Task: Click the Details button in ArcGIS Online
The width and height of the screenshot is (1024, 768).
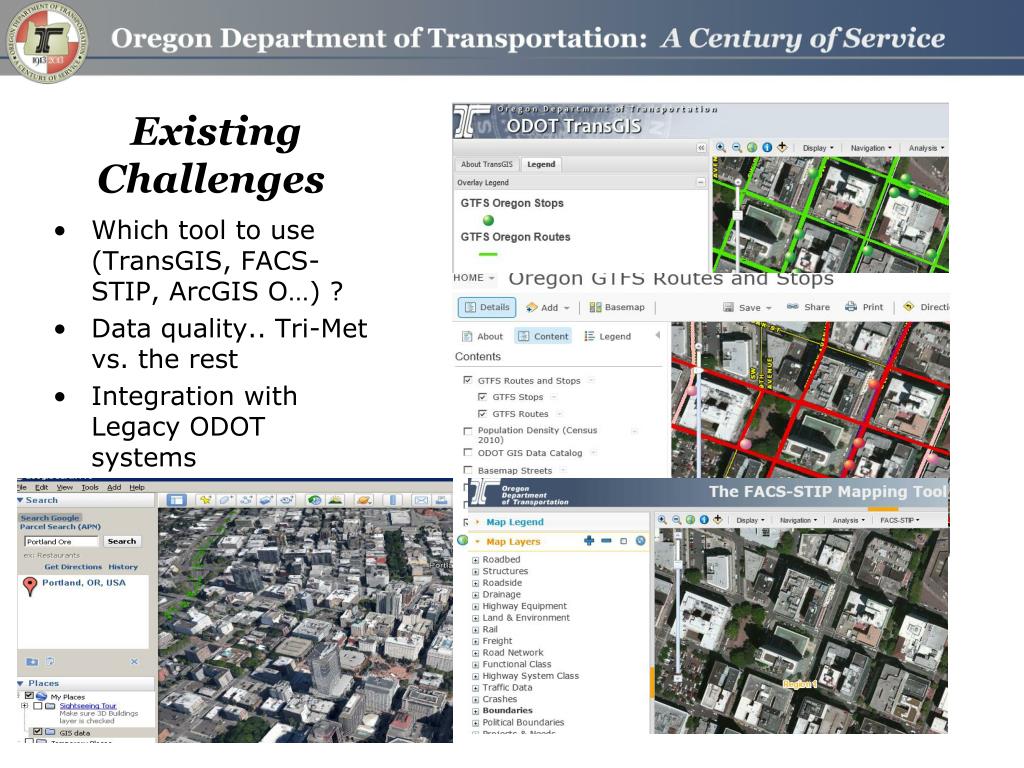Action: pyautogui.click(x=487, y=307)
